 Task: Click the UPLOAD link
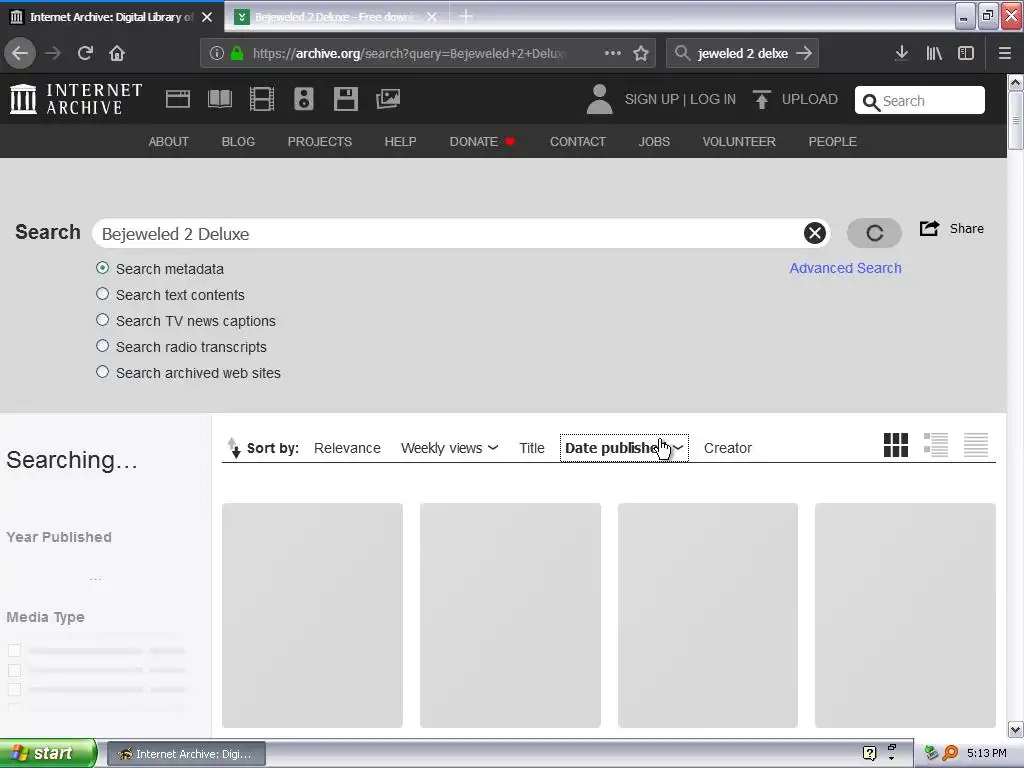[810, 99]
